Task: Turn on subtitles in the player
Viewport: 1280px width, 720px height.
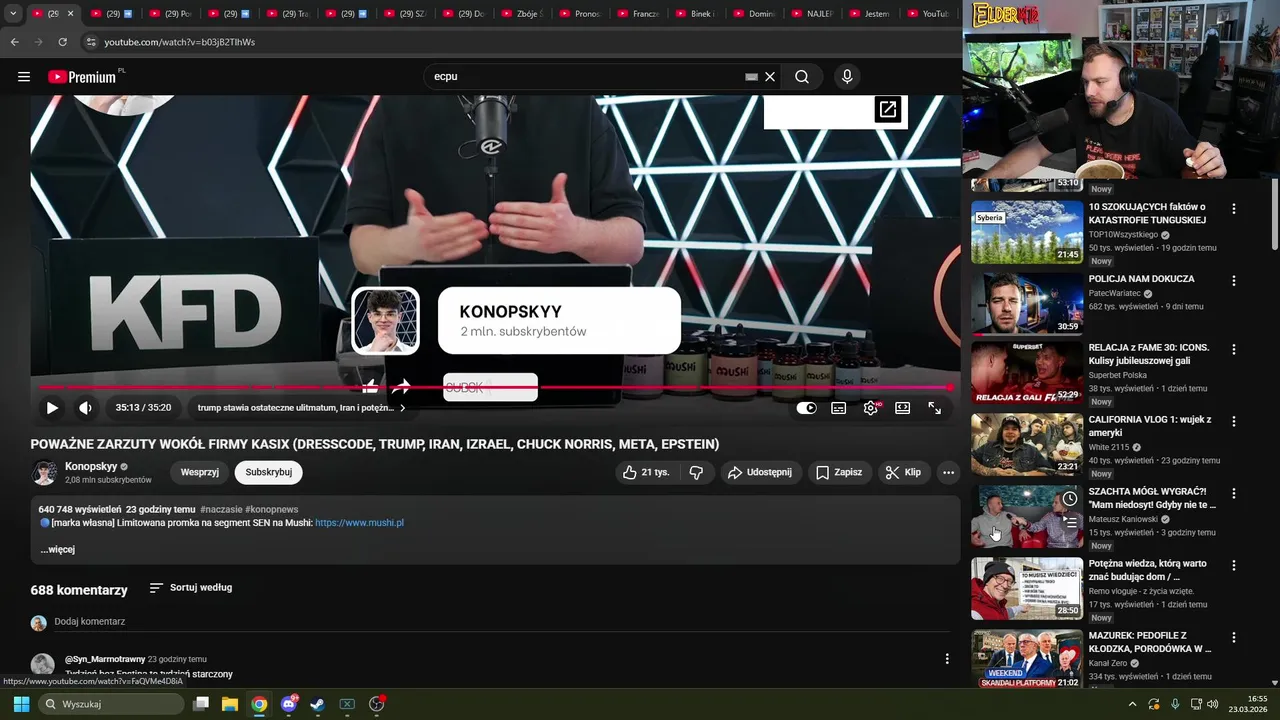Action: 838,408
